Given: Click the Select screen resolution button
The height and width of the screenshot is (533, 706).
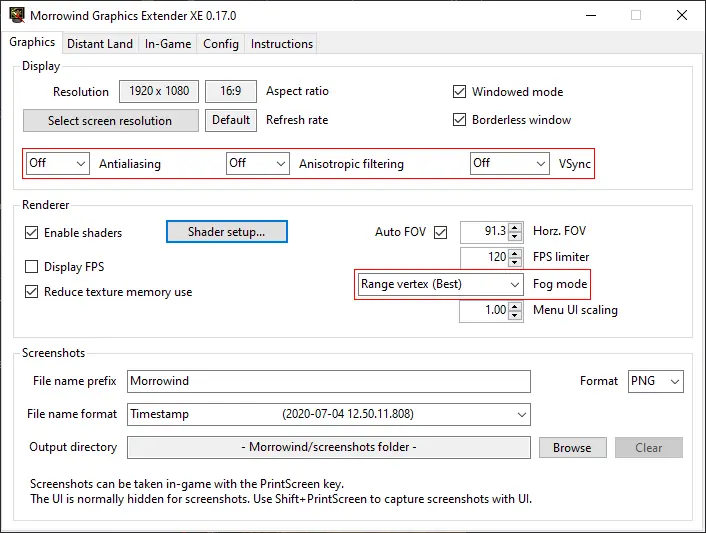Looking at the screenshot, I should [x=110, y=121].
